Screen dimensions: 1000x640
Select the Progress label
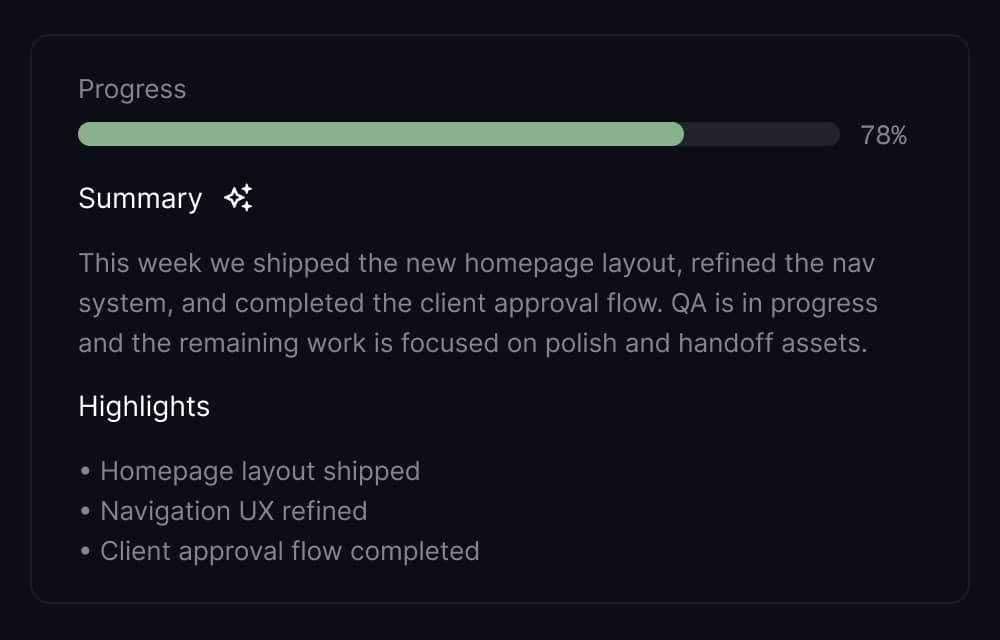point(132,89)
